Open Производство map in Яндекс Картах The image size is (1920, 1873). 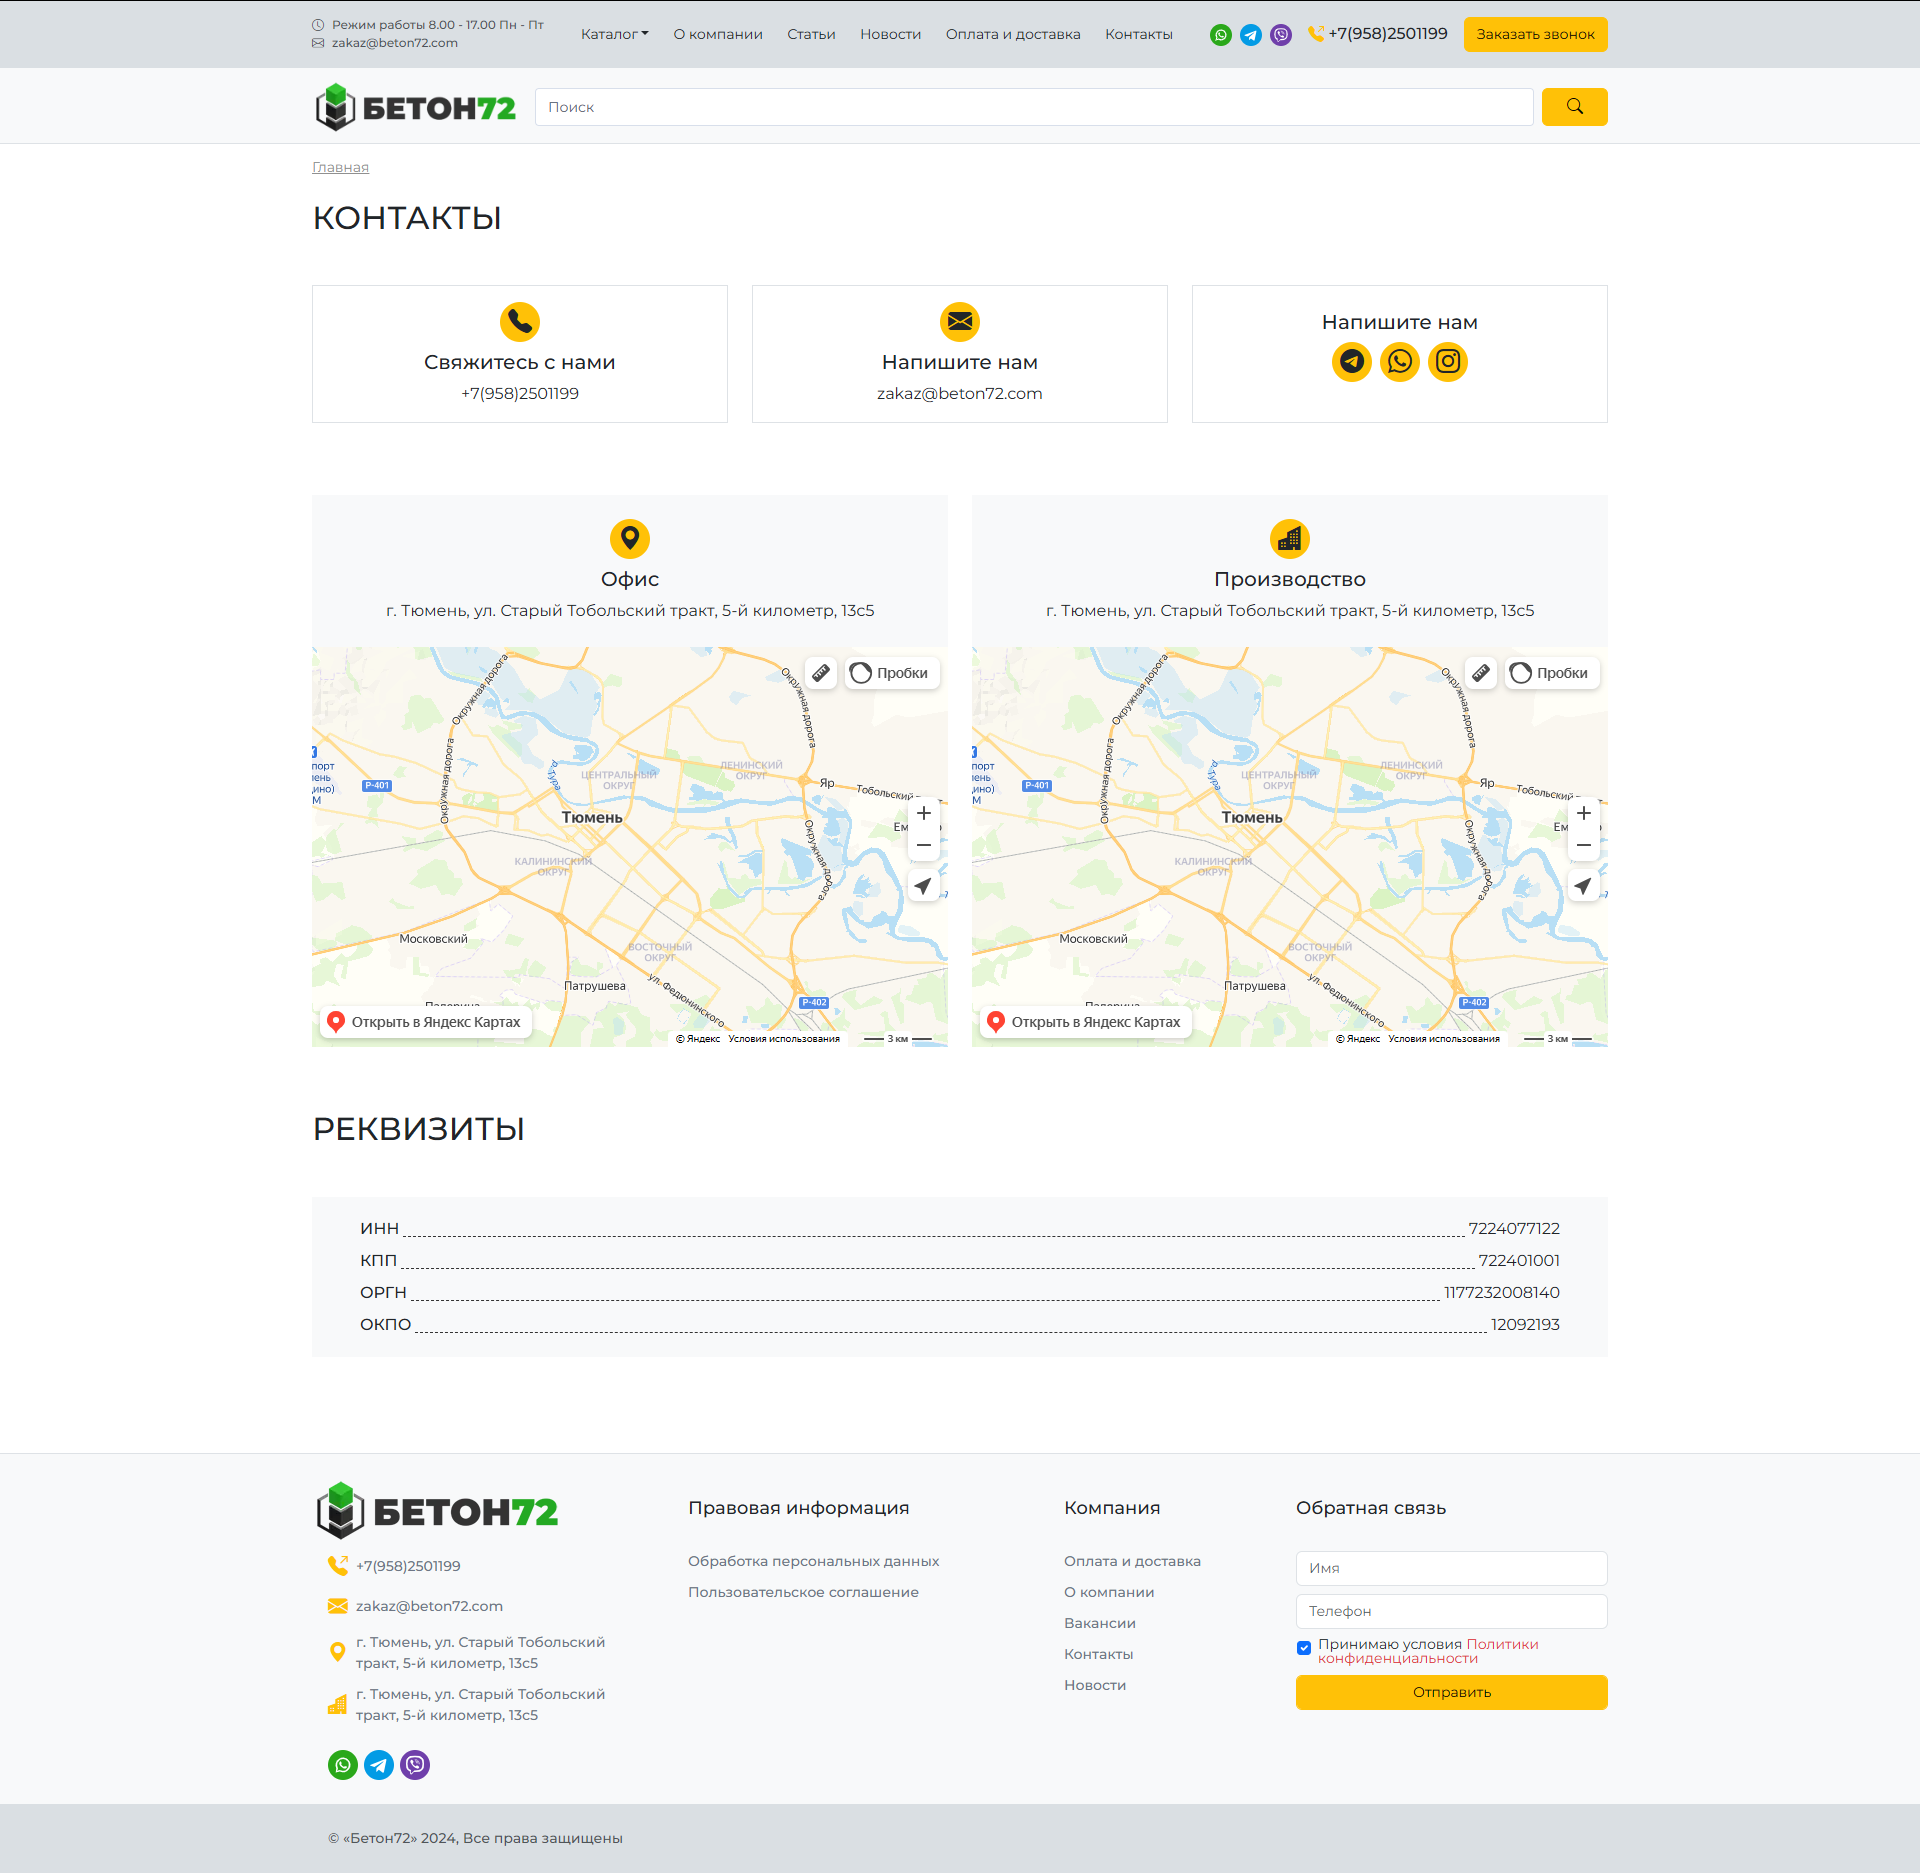click(1086, 1022)
